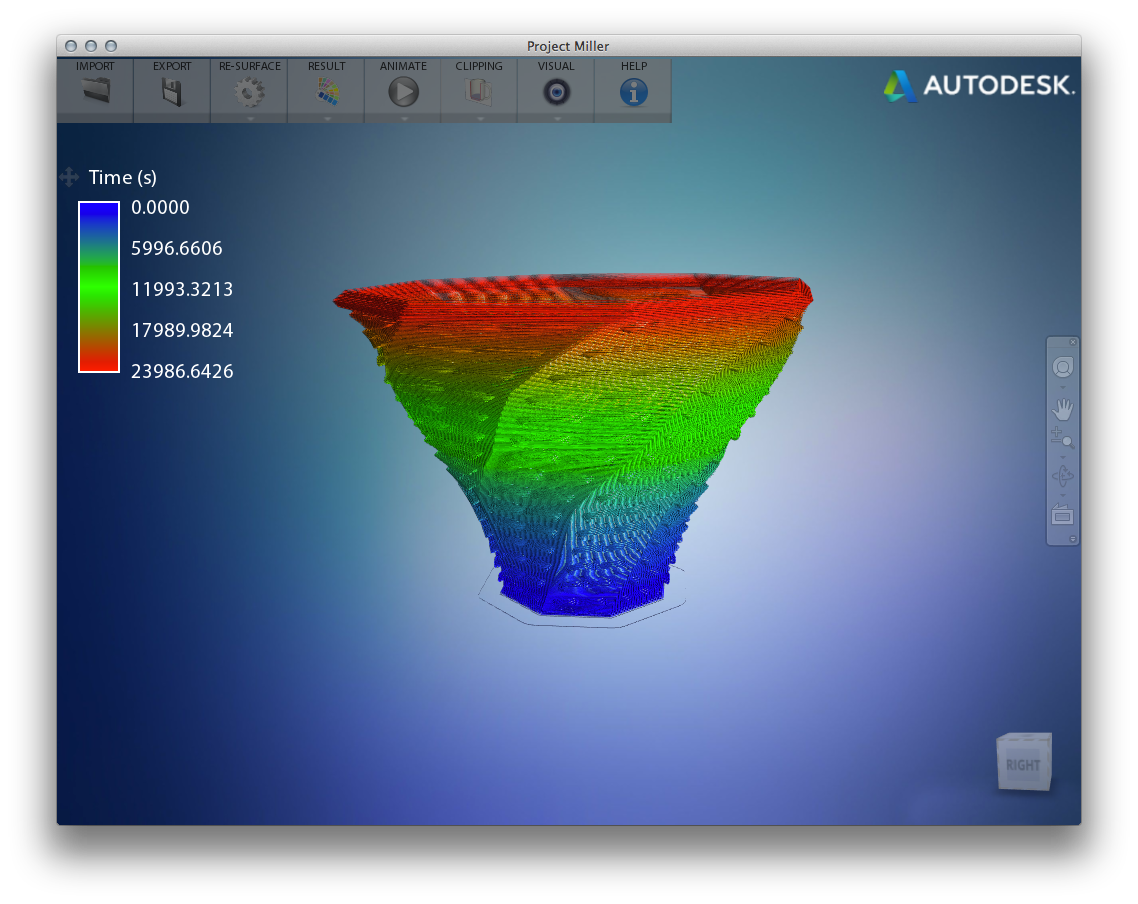The height and width of the screenshot is (904, 1138).
Task: Click the Export floppy disk icon
Action: click(x=172, y=92)
